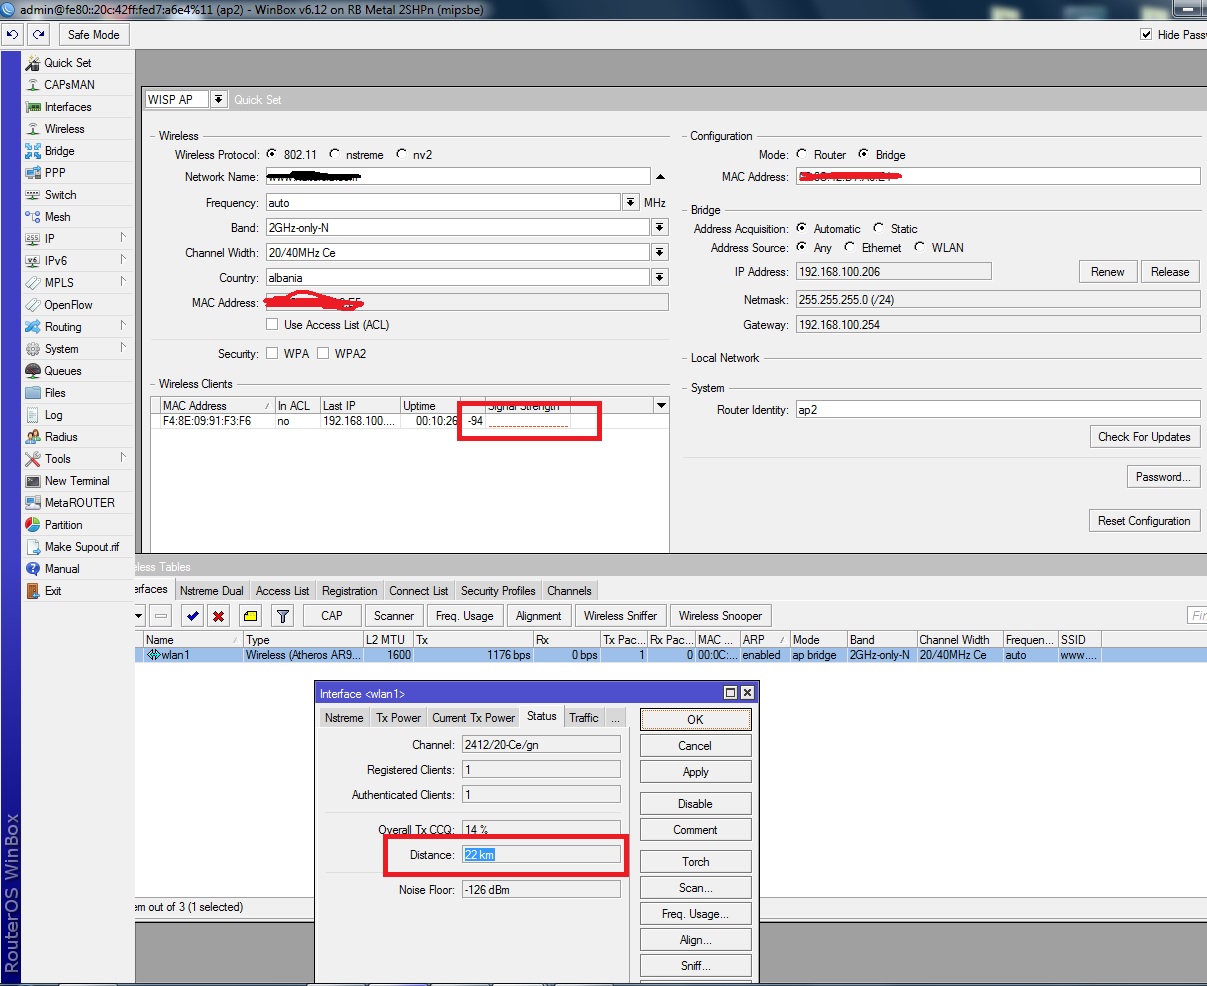Open the Interfaces icon in sidebar
Image resolution: width=1207 pixels, height=986 pixels.
[x=33, y=107]
